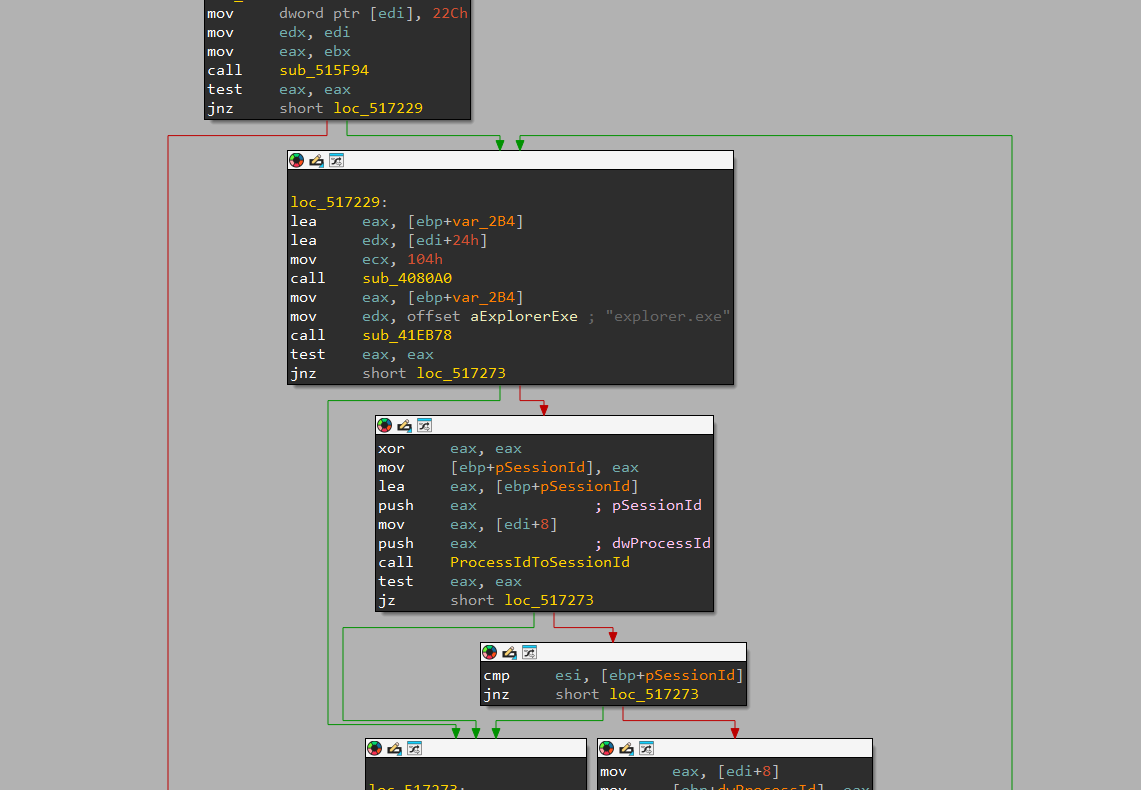Viewport: 1141px width, 790px height.
Task: Select pSessionId in lea eax line
Action: pos(584,487)
